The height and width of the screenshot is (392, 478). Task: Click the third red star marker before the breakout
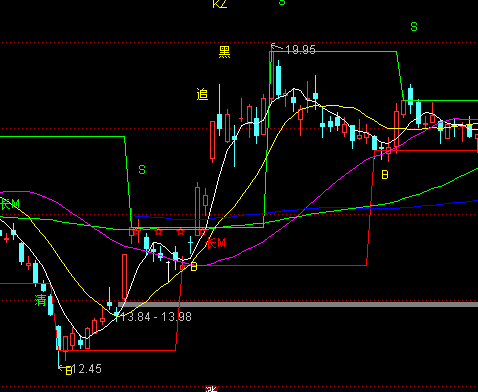(x=180, y=231)
